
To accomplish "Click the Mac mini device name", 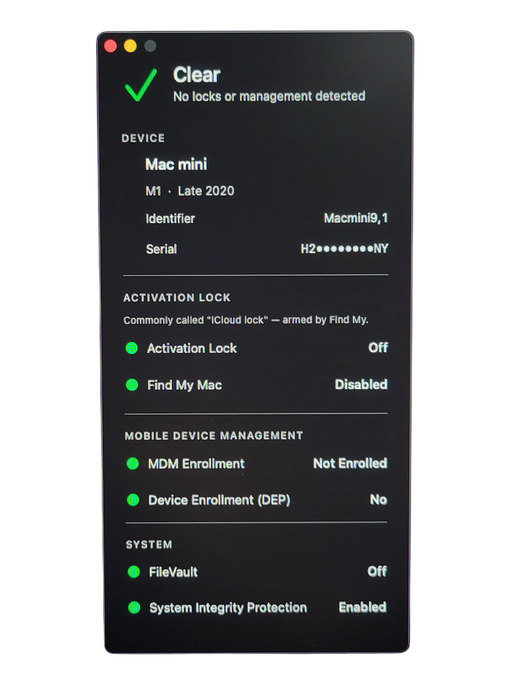I will (x=176, y=164).
